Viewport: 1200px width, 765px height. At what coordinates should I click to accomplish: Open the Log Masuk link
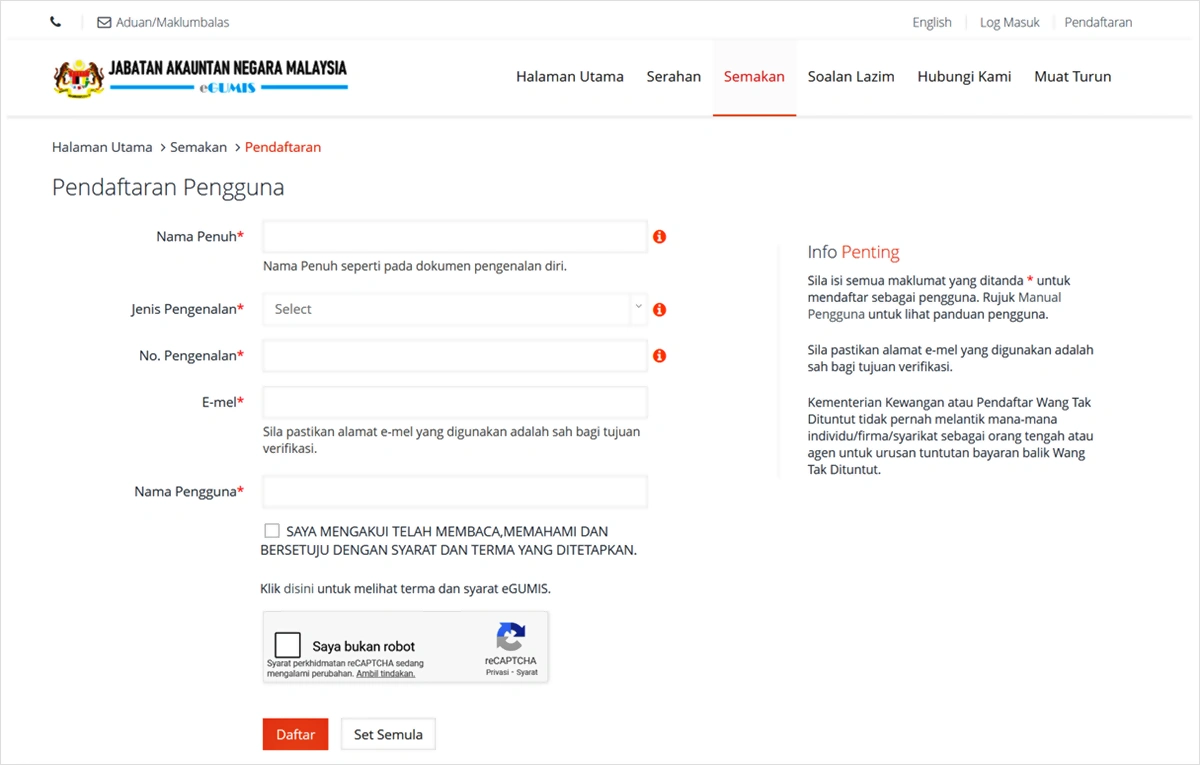[x=1009, y=22]
